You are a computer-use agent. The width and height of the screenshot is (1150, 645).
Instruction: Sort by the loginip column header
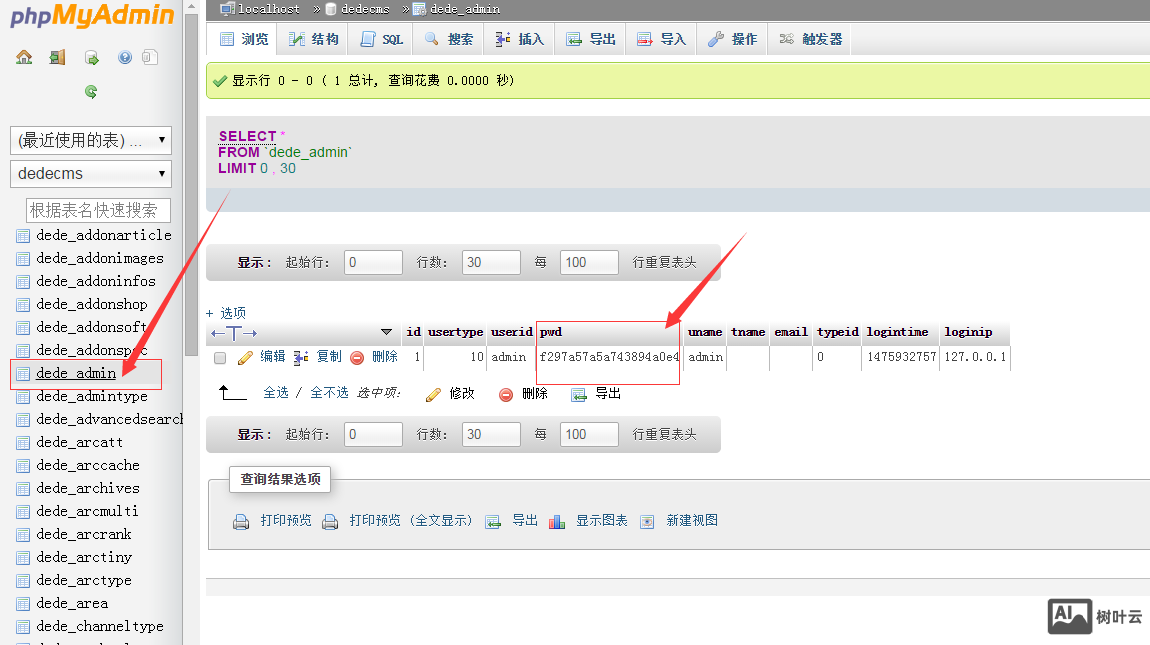coord(968,332)
